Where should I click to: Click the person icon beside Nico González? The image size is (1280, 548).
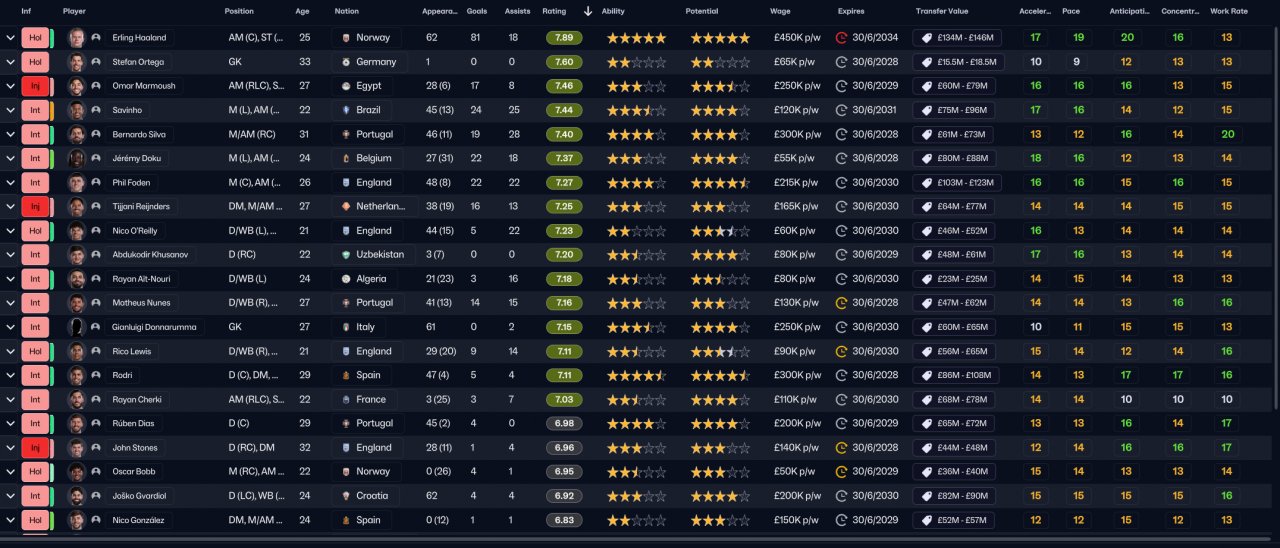96,520
